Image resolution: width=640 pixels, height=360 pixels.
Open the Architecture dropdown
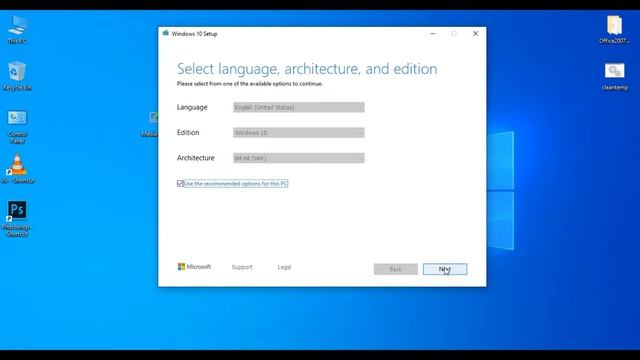299,158
